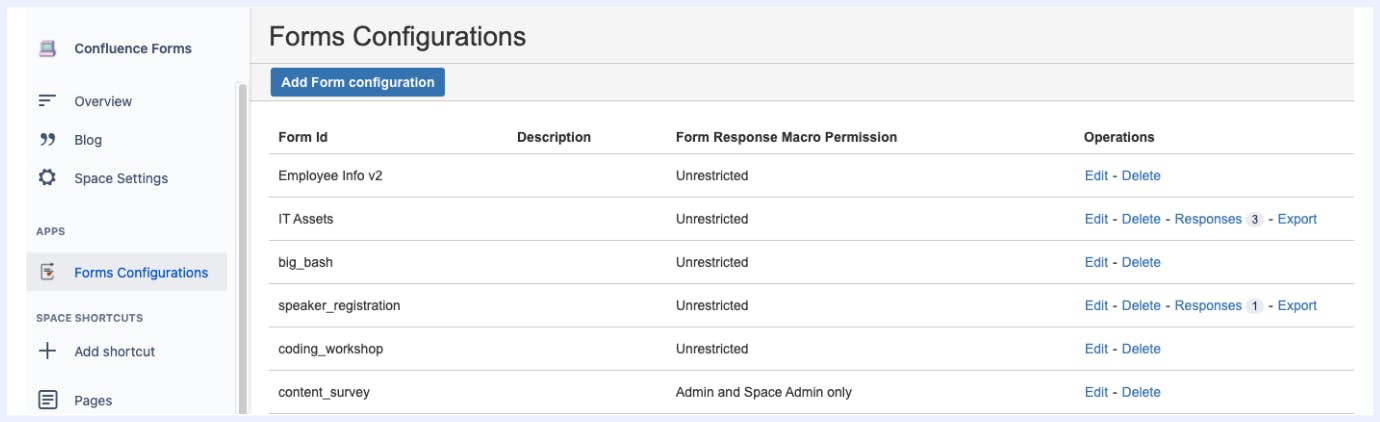Open Responses for IT Assets
The width and height of the screenshot is (1380, 422).
pyautogui.click(x=1208, y=219)
